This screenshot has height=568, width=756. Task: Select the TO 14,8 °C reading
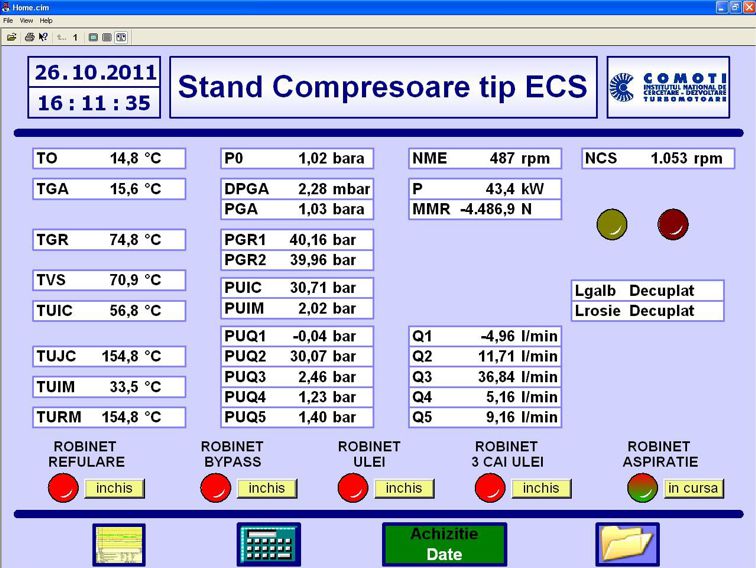point(109,159)
